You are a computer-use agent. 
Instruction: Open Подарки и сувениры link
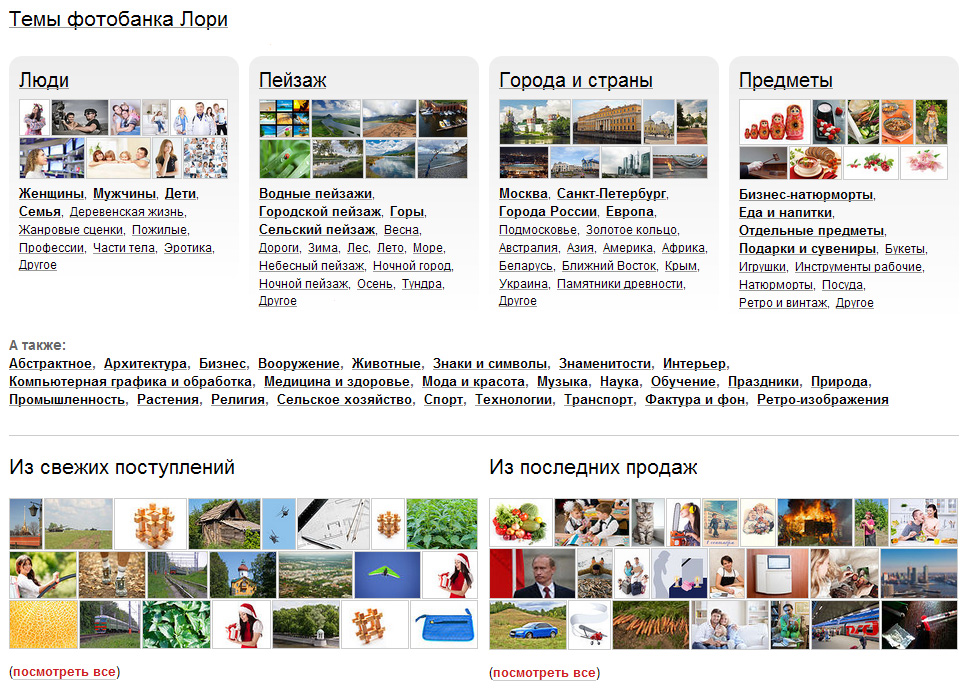(x=807, y=249)
